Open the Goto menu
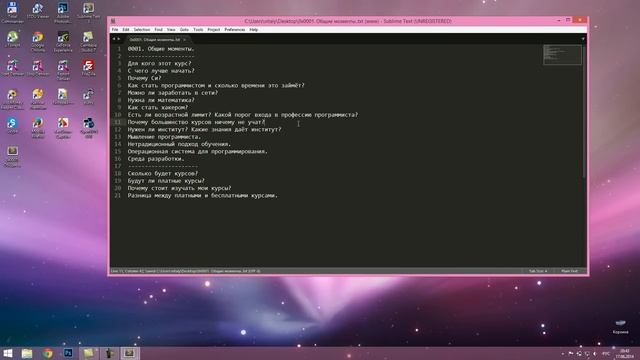Viewport: 640px width, 360px height. pos(184,30)
